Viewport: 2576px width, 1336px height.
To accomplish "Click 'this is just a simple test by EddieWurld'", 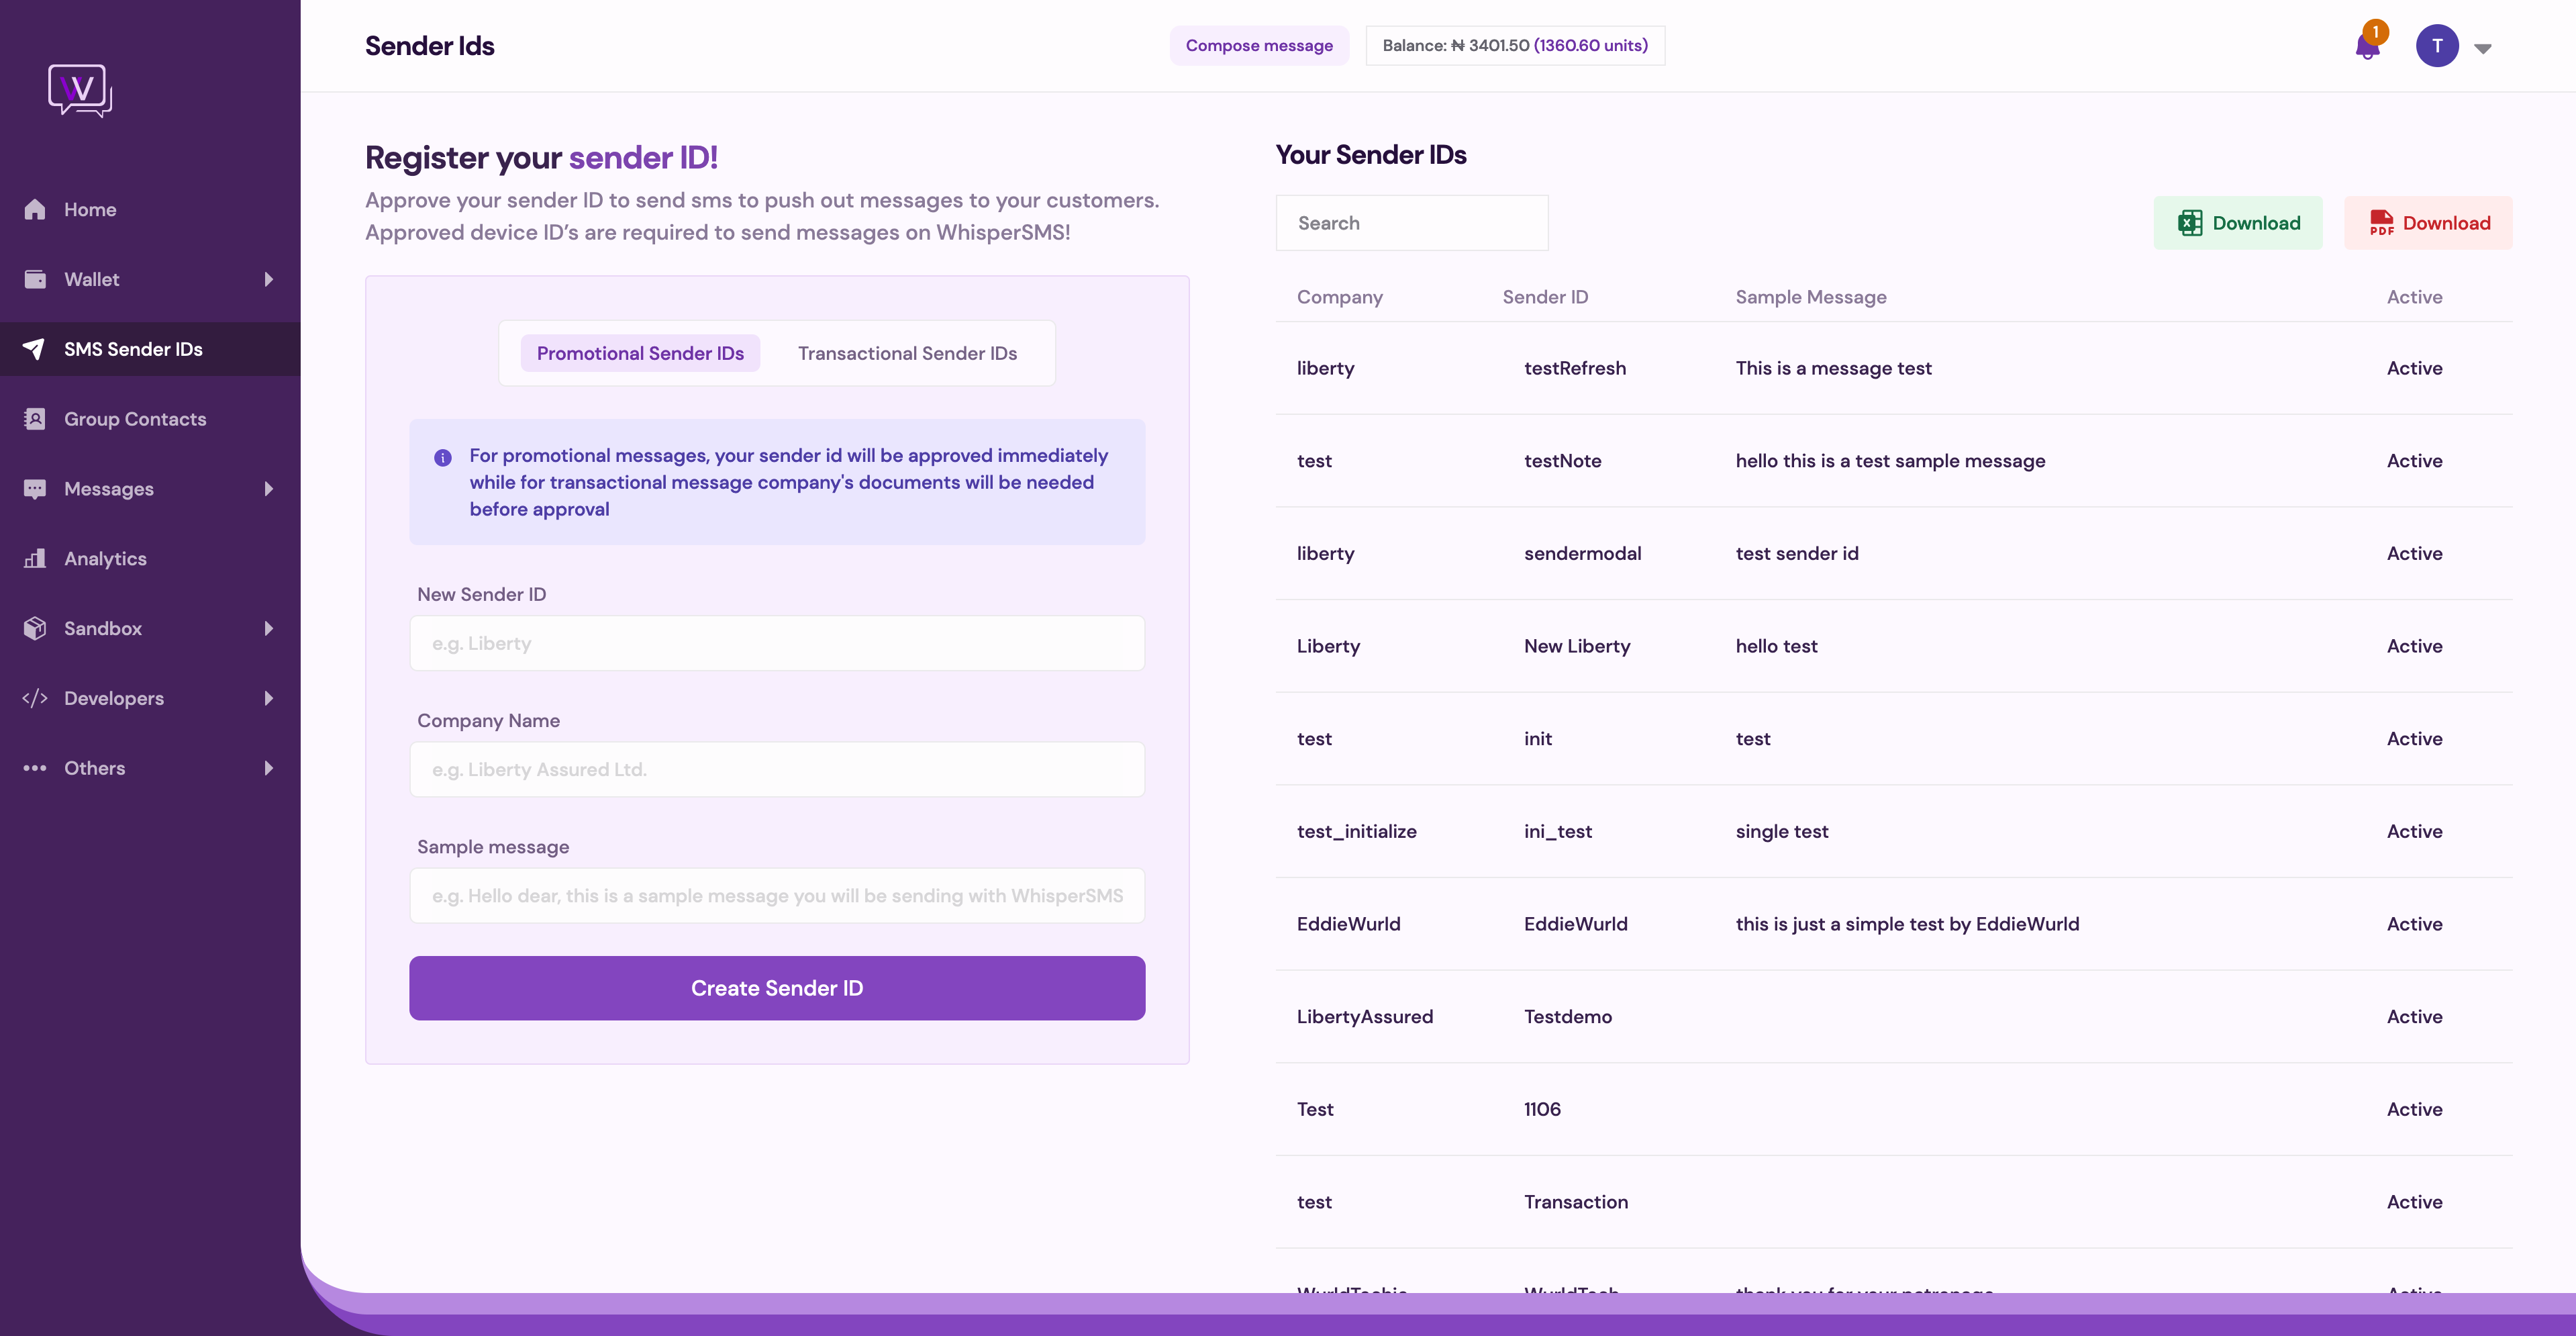I will [x=1907, y=924].
